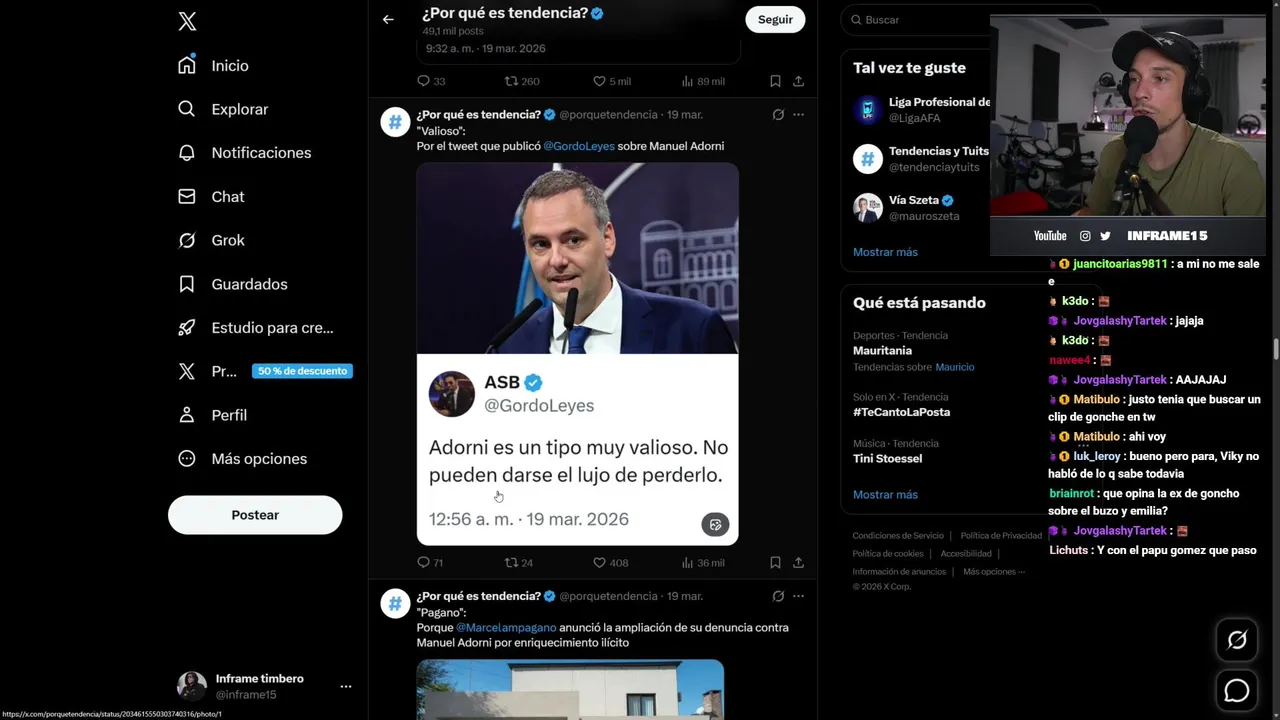Viewport: 1280px width, 720px height.
Task: Go back with the arrow icon
Action: point(388,19)
